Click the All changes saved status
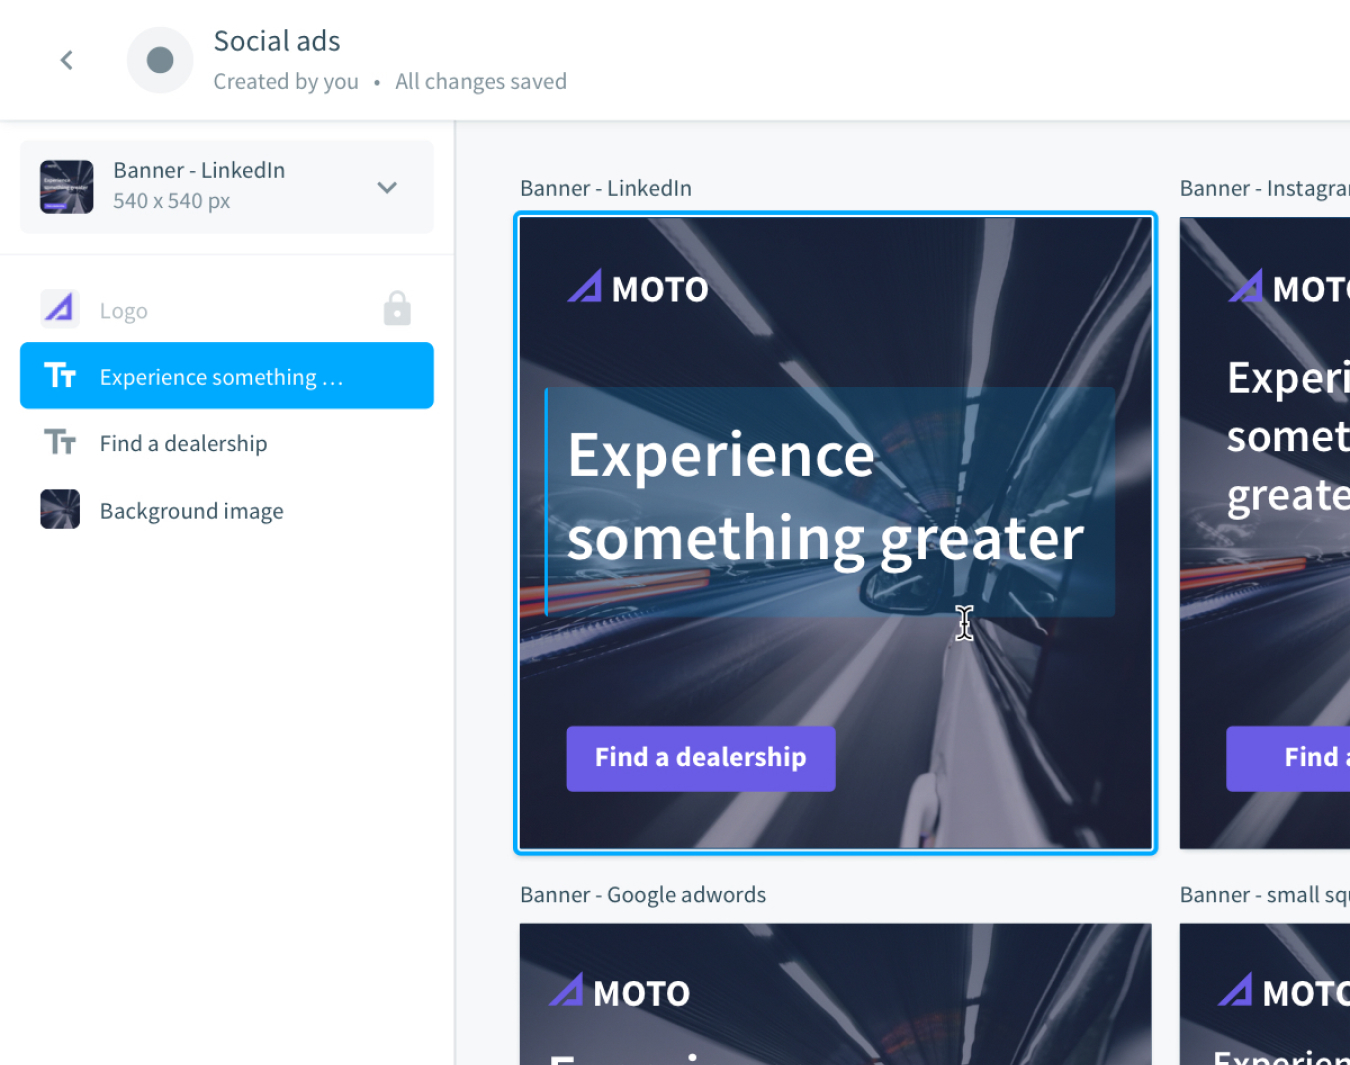The height and width of the screenshot is (1065, 1350). pyautogui.click(x=481, y=82)
